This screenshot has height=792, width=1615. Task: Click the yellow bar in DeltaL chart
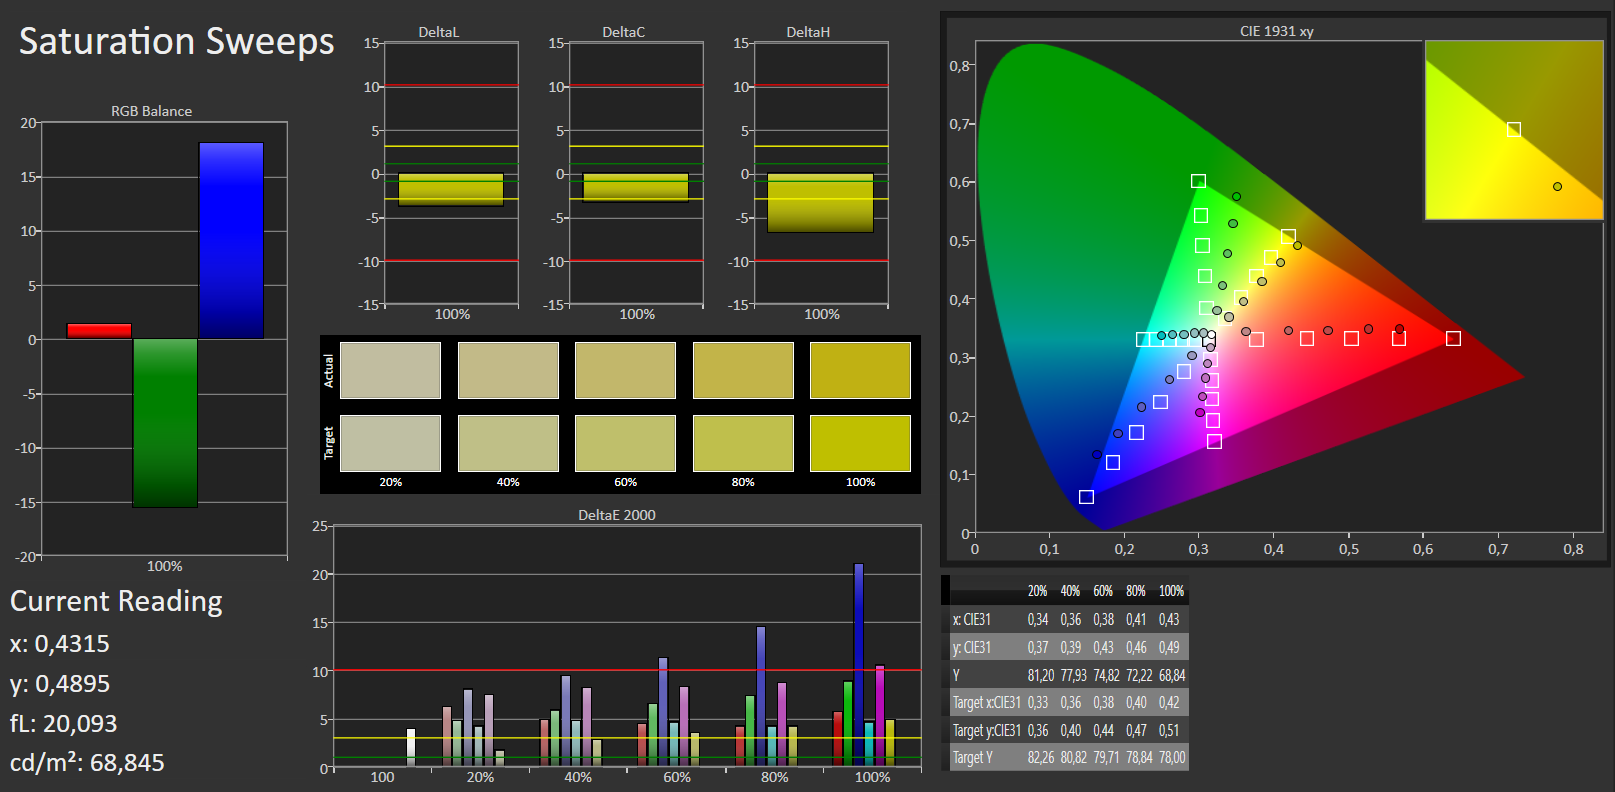[x=451, y=189]
